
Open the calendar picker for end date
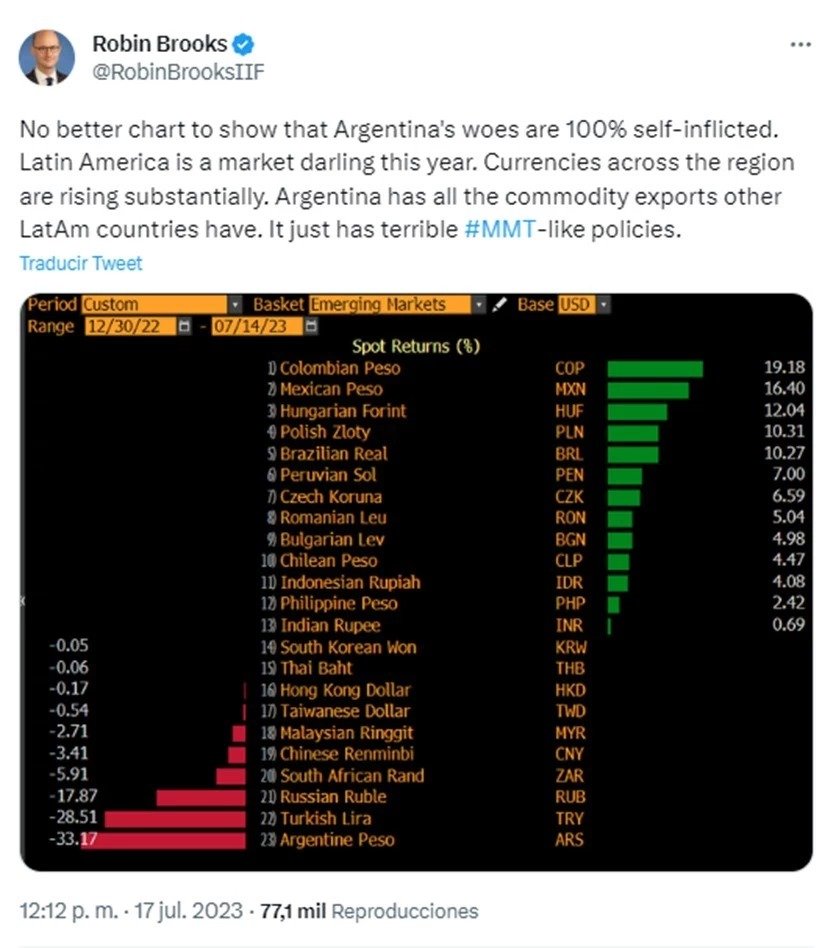pos(311,327)
